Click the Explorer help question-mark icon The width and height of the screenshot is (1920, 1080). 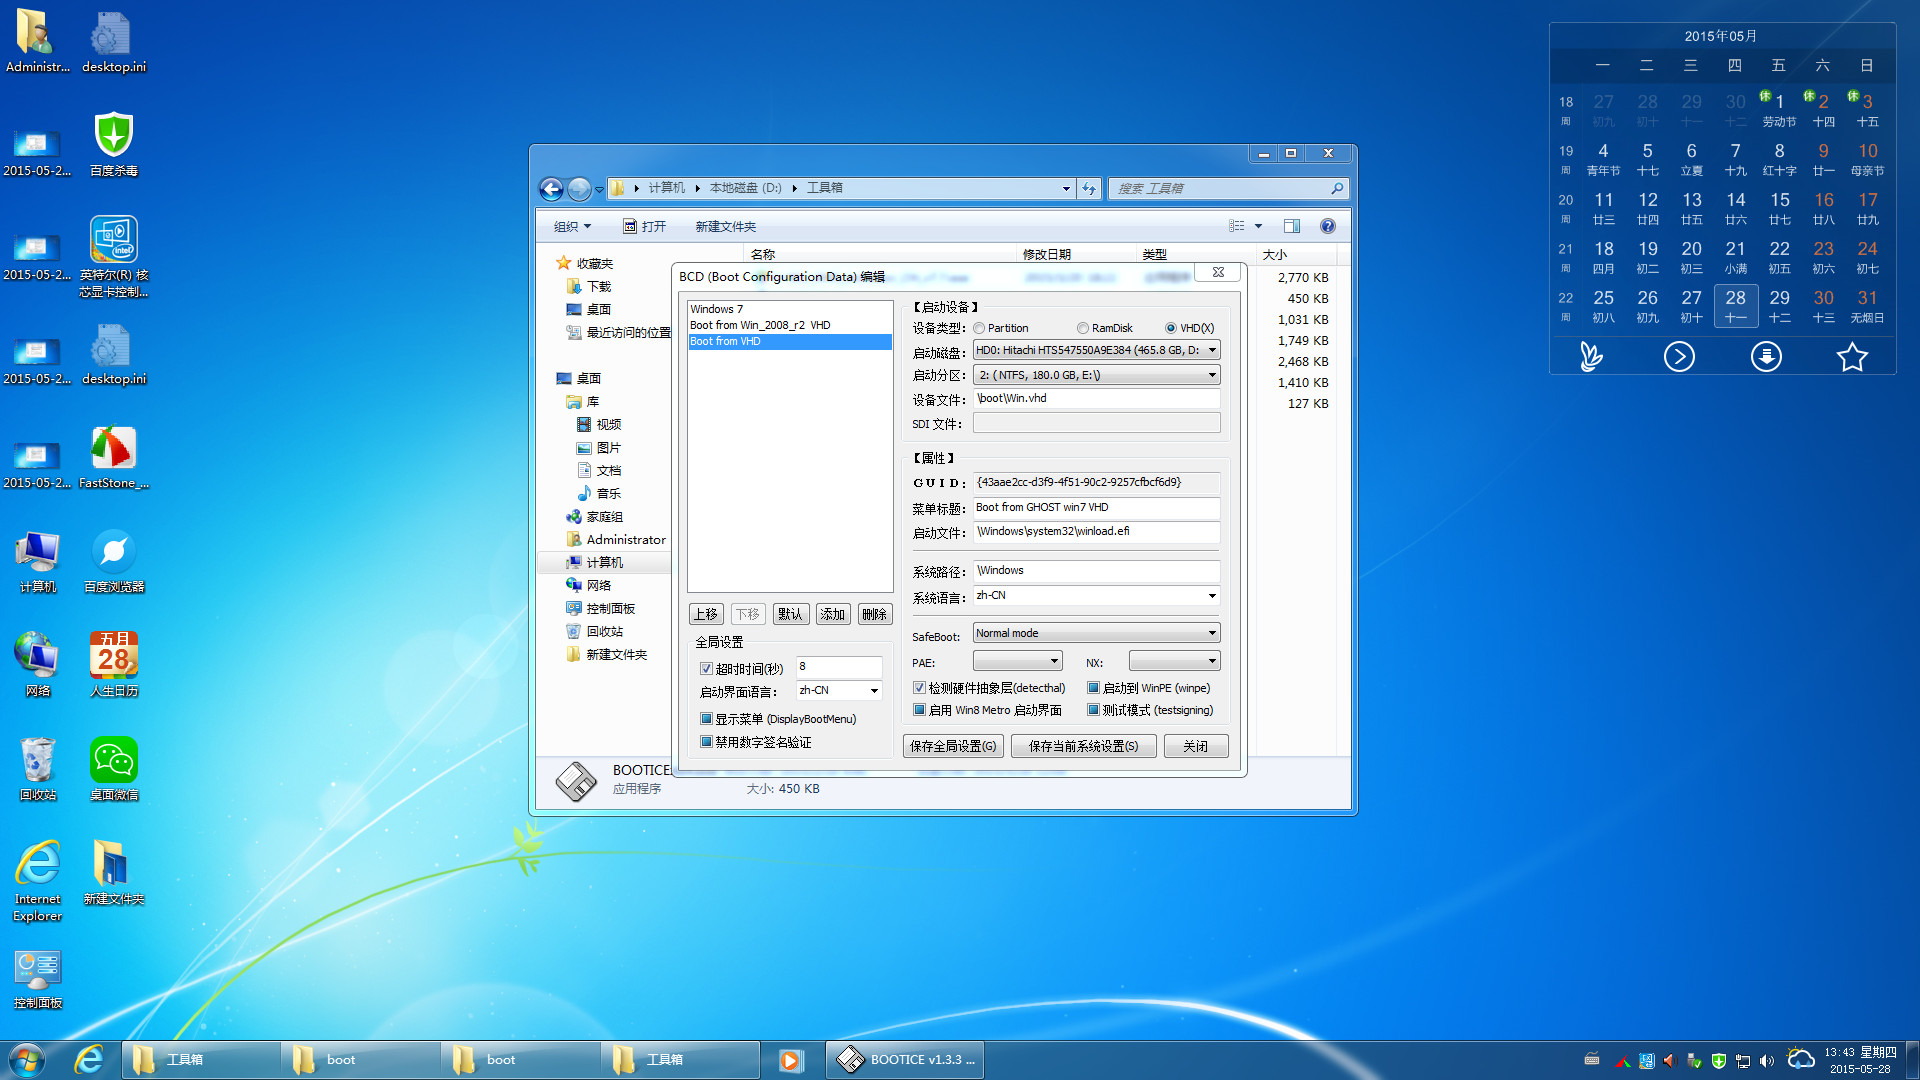click(x=1327, y=226)
